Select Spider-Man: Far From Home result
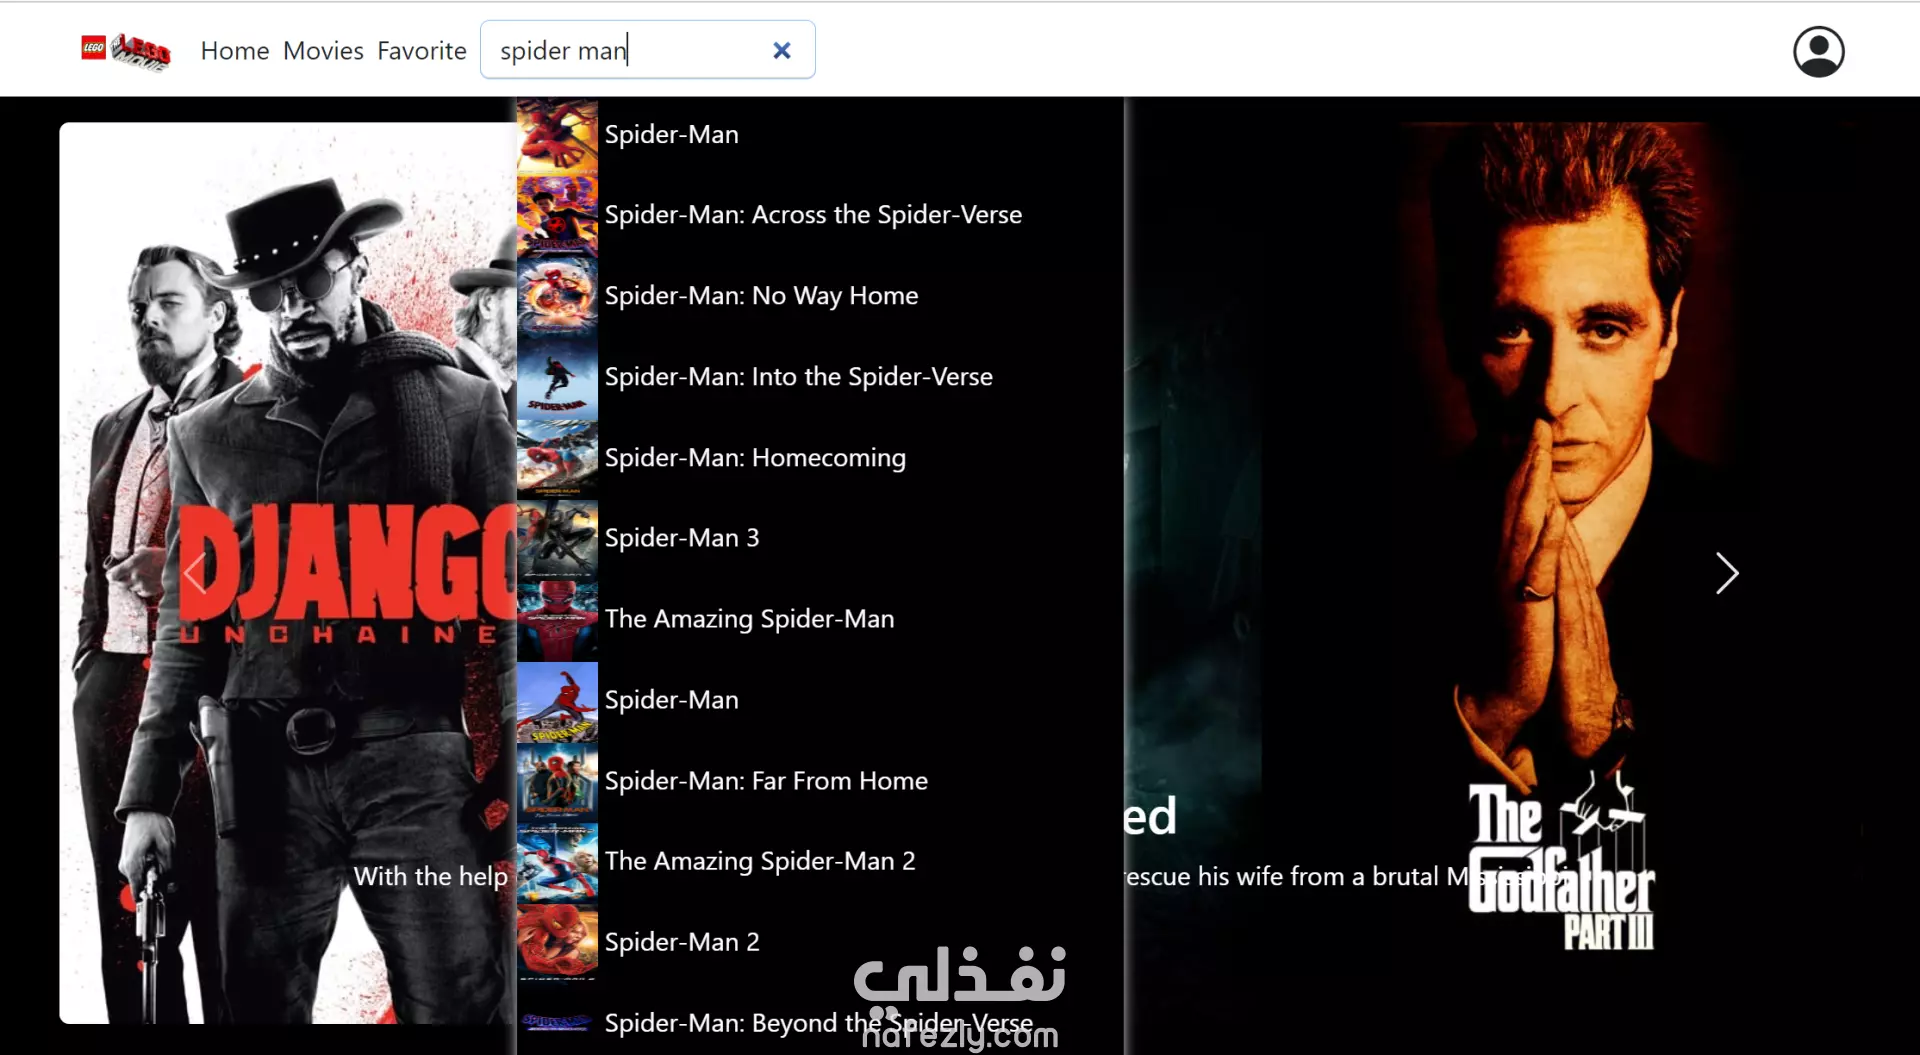 820,781
